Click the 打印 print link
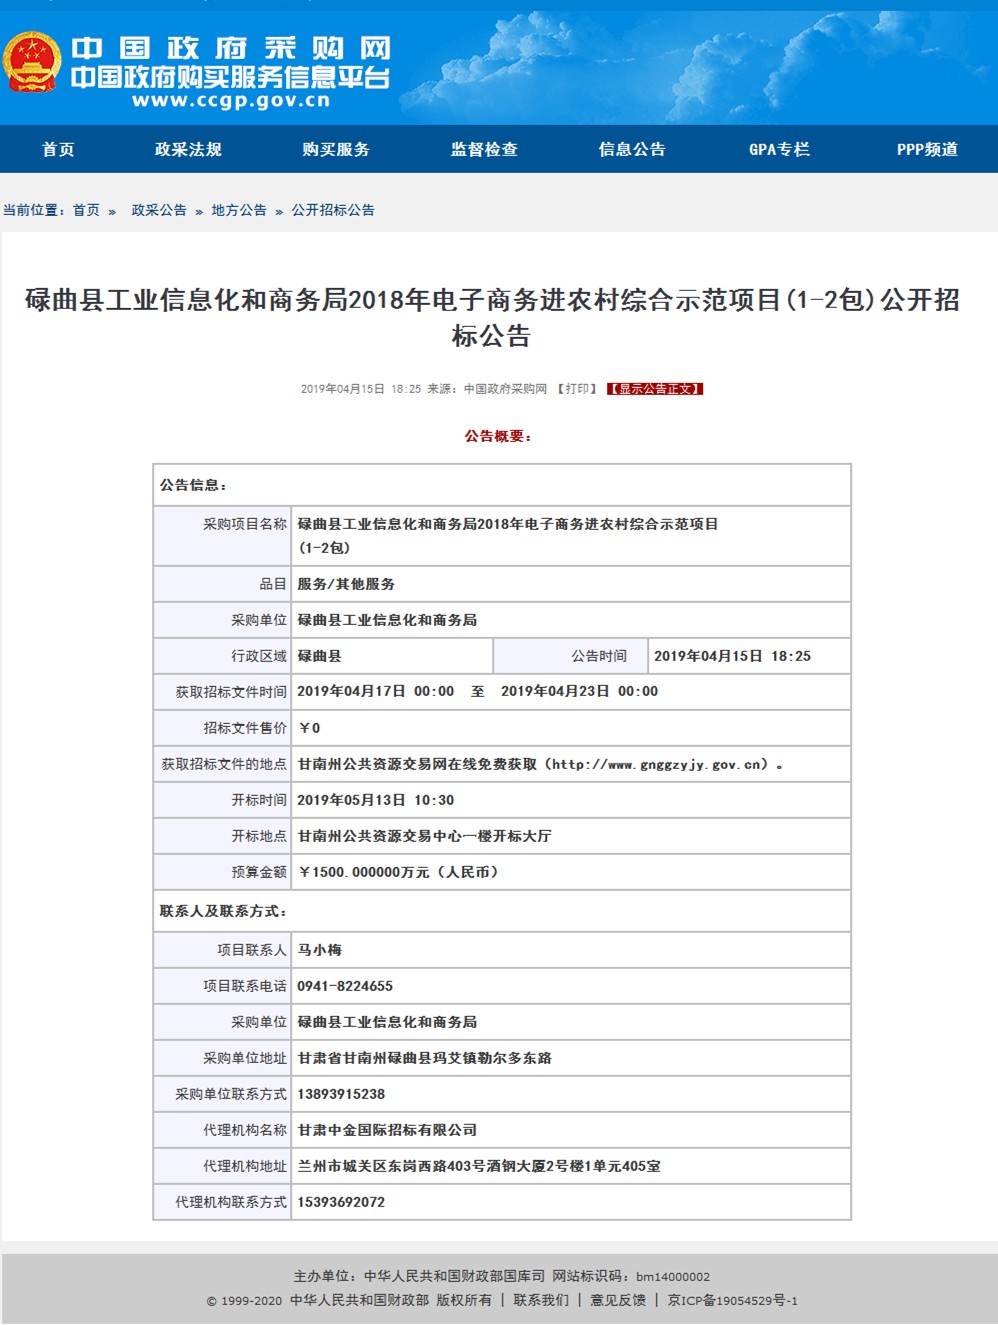This screenshot has height=1325, width=998. click(577, 389)
